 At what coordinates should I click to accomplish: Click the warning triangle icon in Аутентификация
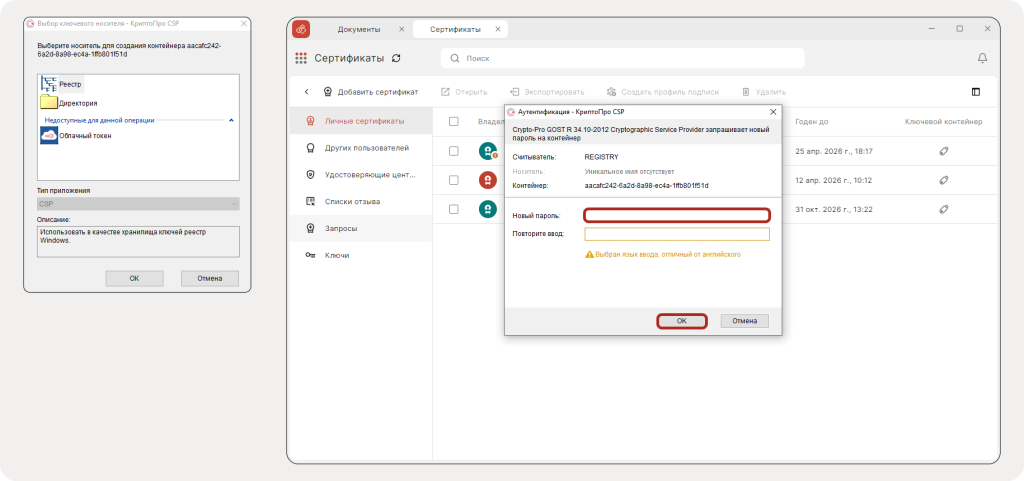589,255
